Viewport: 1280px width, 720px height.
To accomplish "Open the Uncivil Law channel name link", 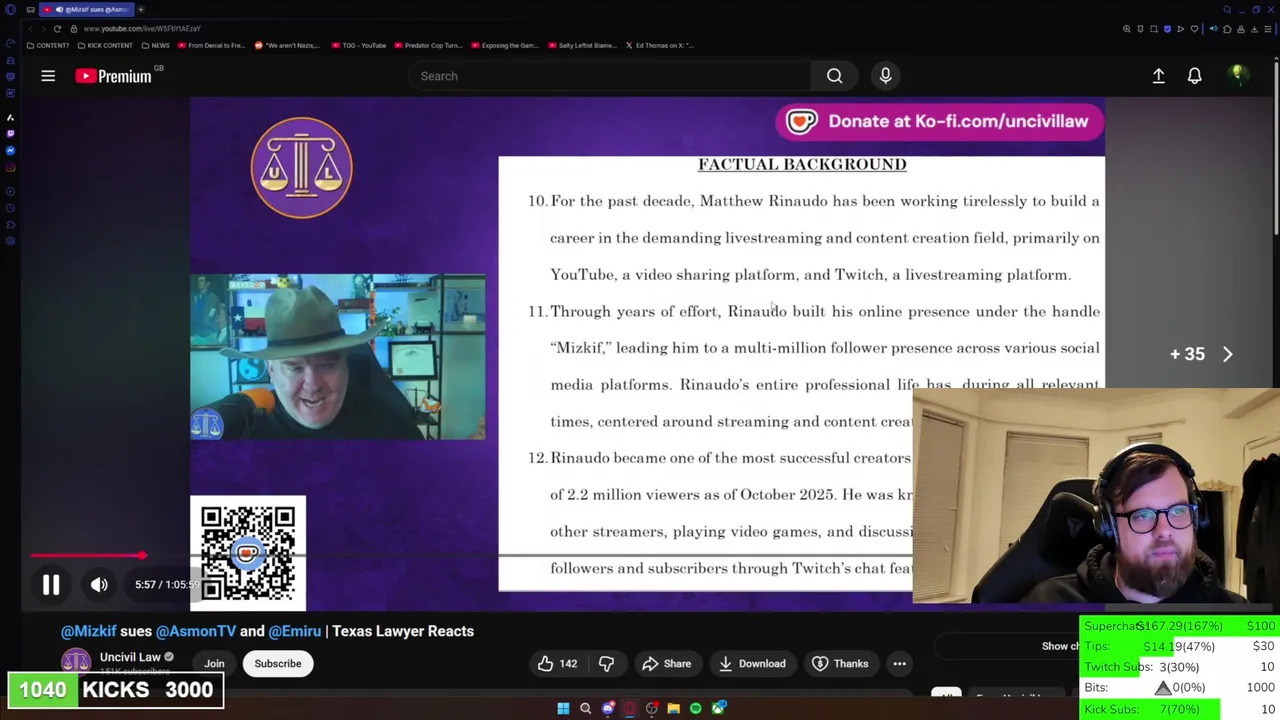I will point(130,657).
